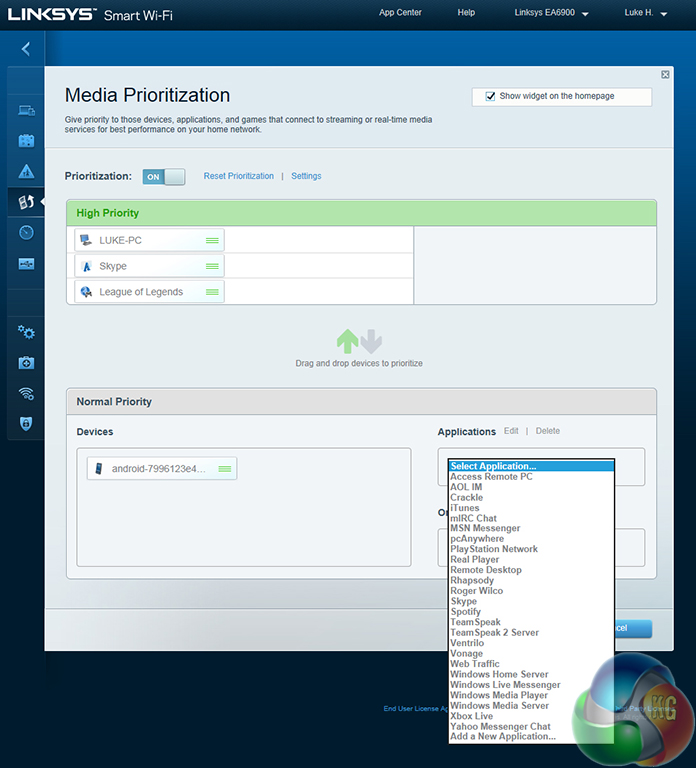Click the End User License Agreement link
This screenshot has height=768, width=696.
[415, 708]
